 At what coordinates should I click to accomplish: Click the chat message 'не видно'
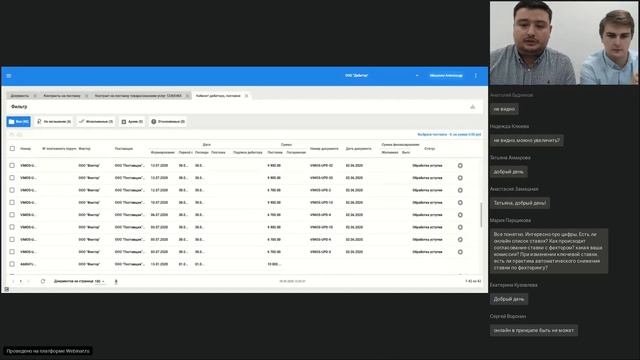504,109
